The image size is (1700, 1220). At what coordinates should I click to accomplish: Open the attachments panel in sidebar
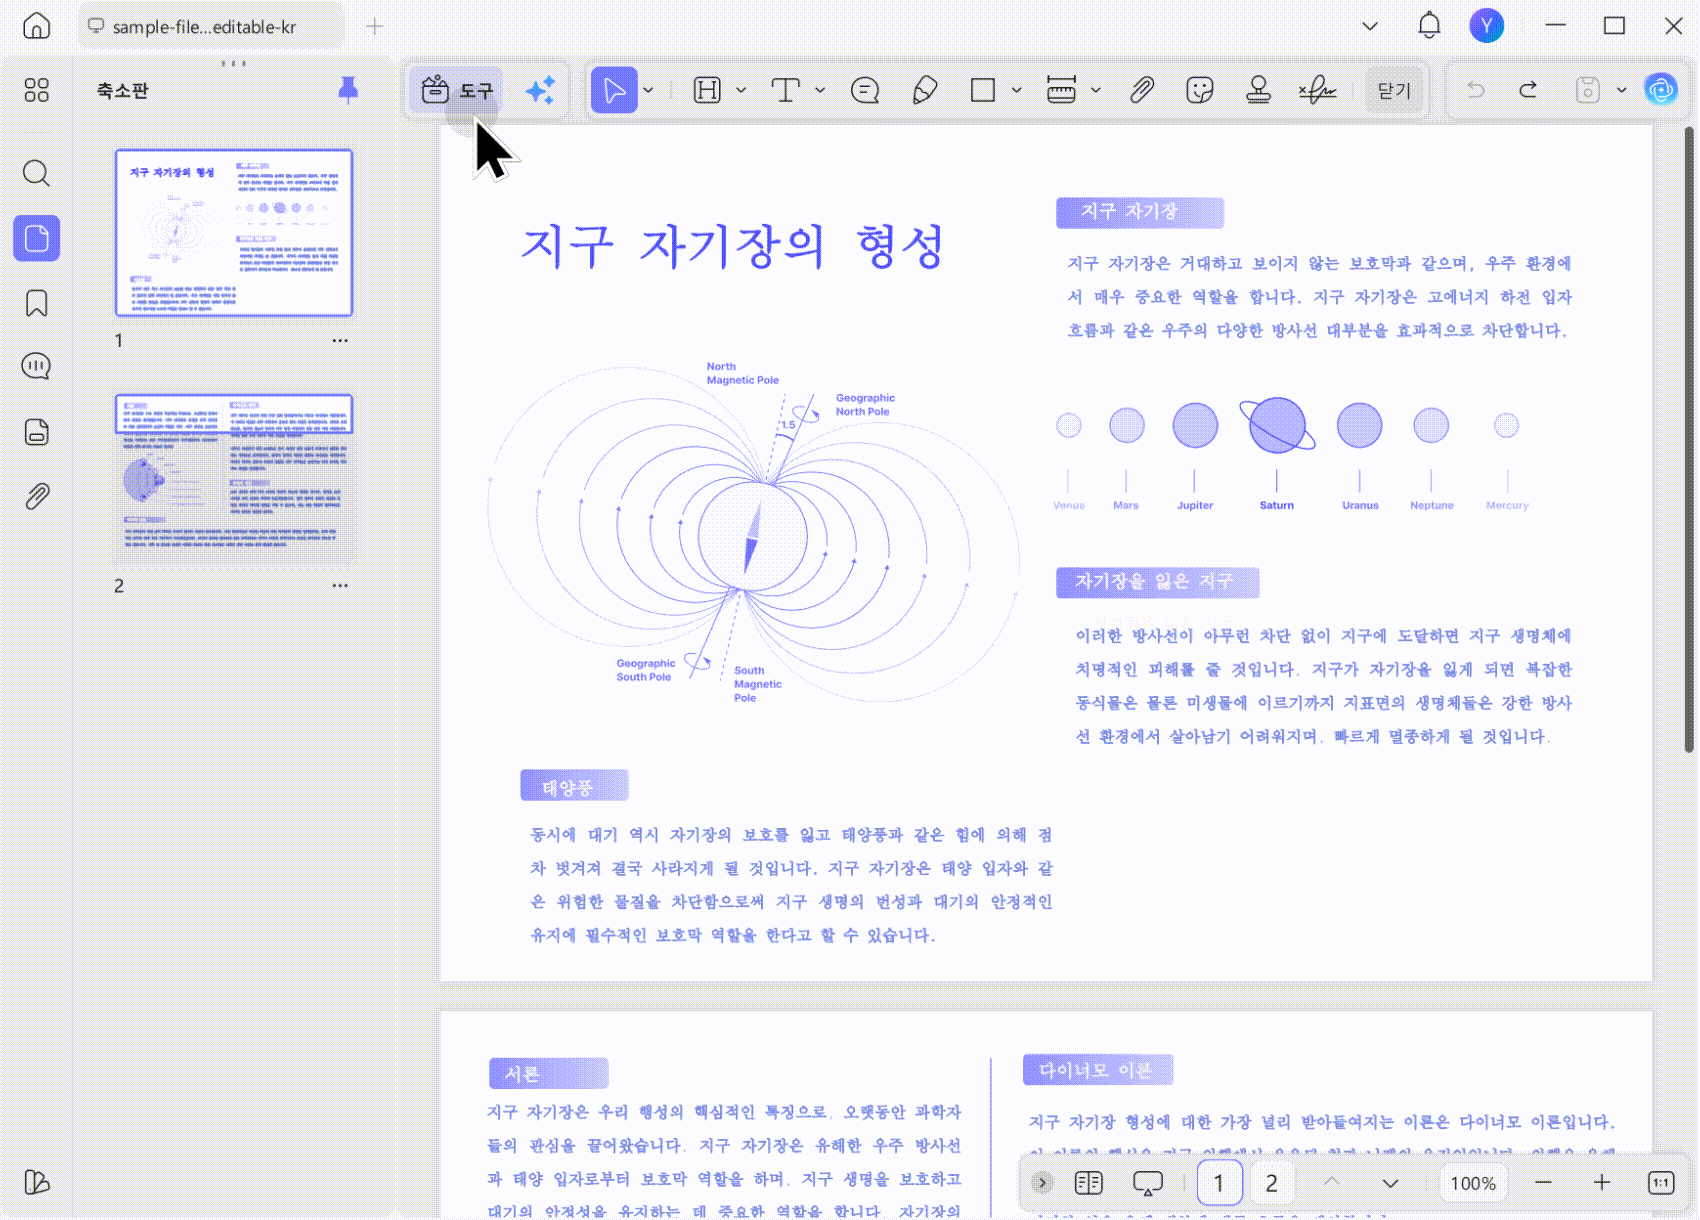click(37, 496)
